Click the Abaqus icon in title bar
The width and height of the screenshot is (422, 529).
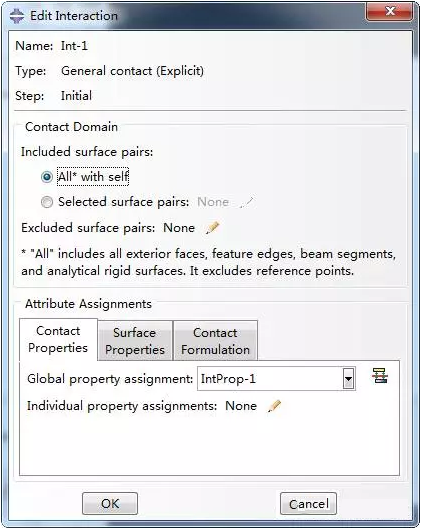[17, 16]
